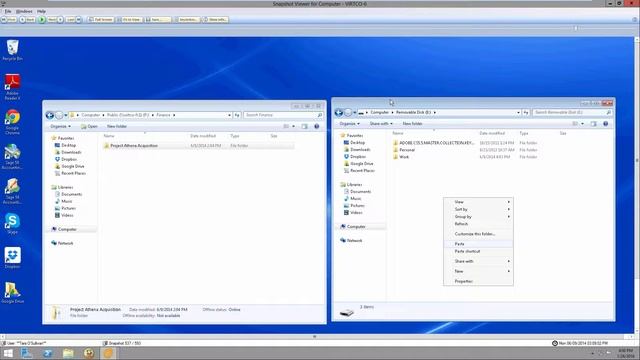This screenshot has width=640, height=360.
Task: Select Network in the Finance window sidebar
Action: click(x=65, y=243)
